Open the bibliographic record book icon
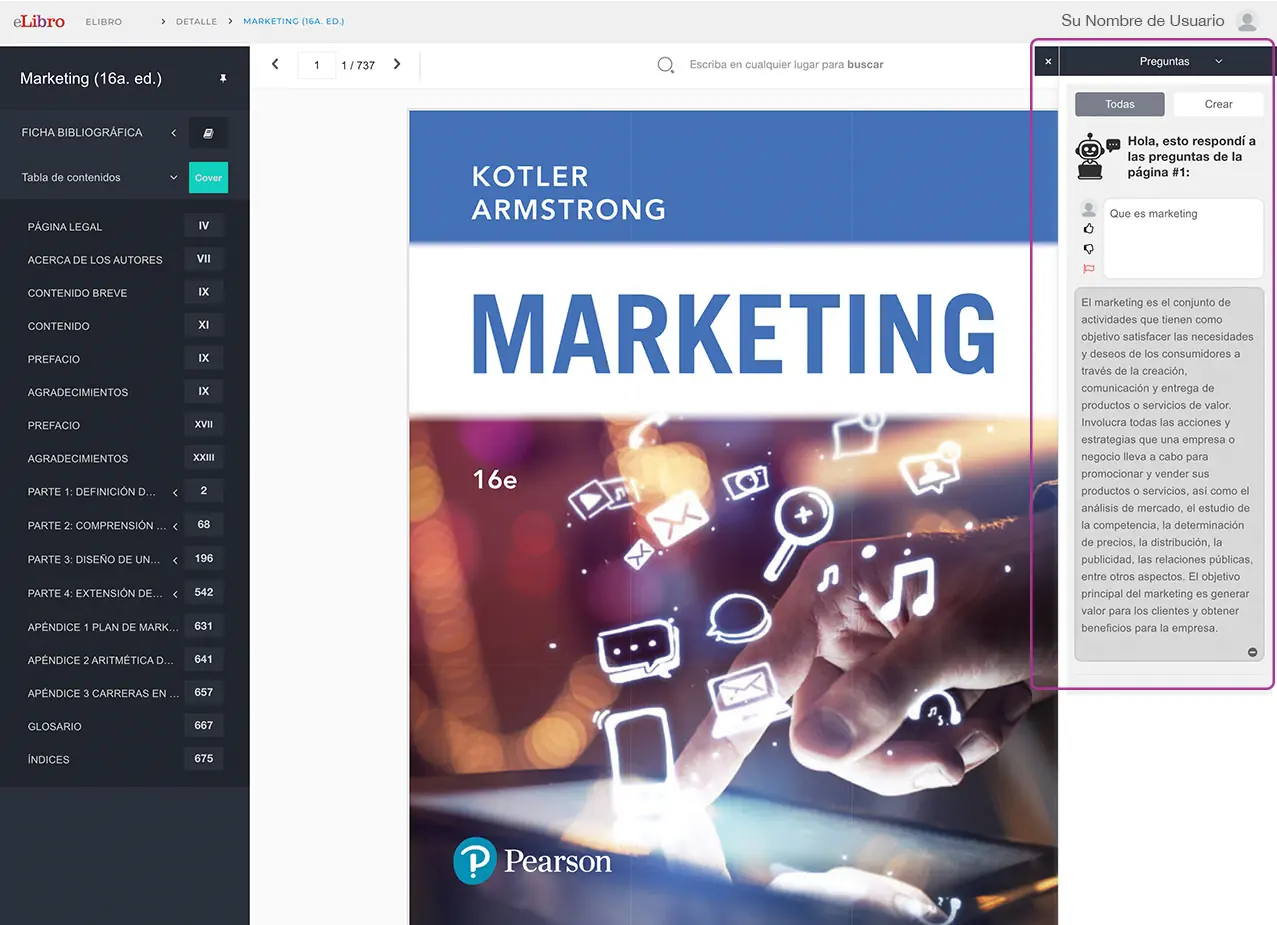Screen dimensions: 1277x925 point(208,133)
